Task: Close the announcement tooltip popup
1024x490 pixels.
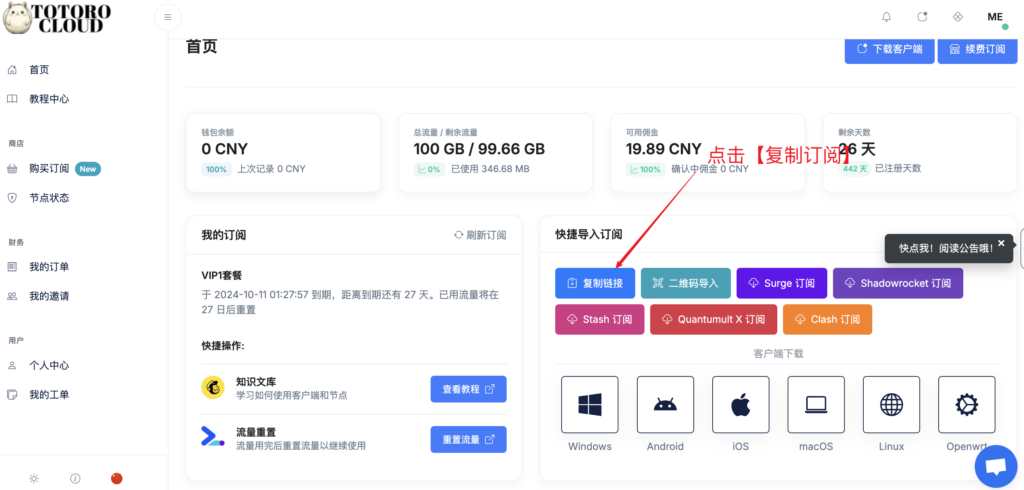Action: (1001, 243)
